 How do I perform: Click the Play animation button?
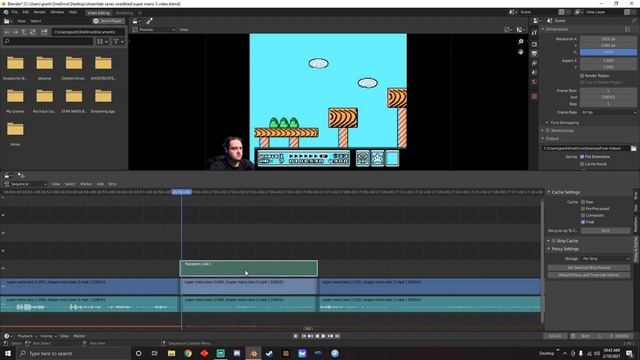(x=324, y=336)
